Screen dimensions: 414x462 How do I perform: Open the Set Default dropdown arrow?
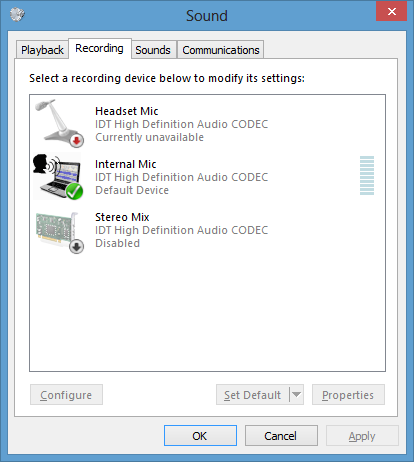[x=296, y=395]
